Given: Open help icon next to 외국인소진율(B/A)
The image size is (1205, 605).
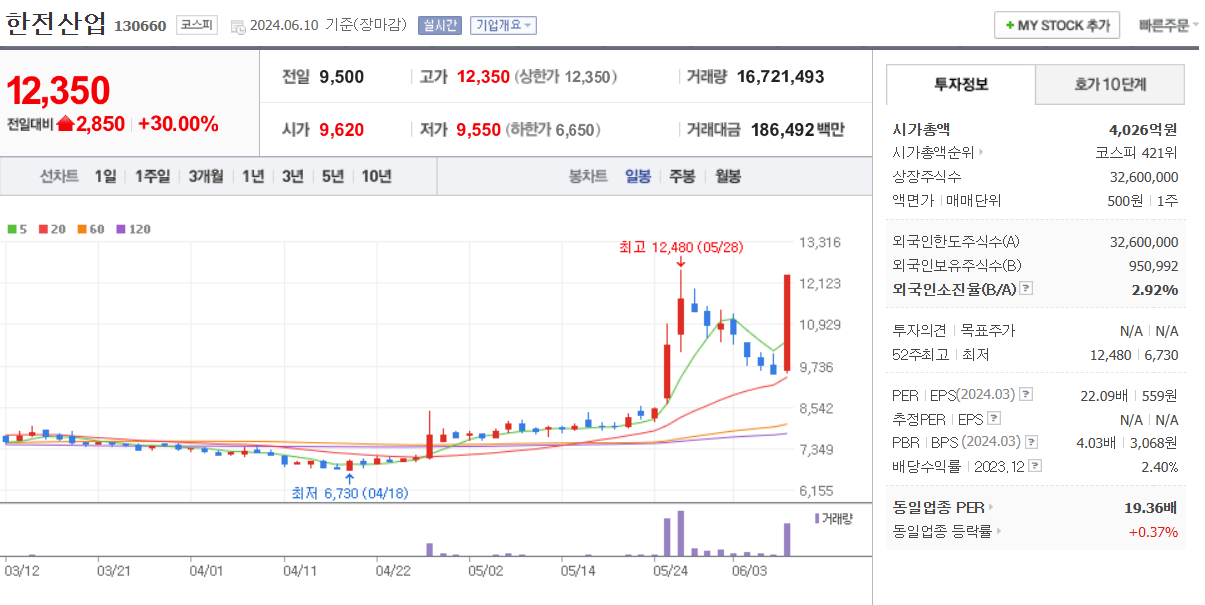Looking at the screenshot, I should tap(1025, 290).
